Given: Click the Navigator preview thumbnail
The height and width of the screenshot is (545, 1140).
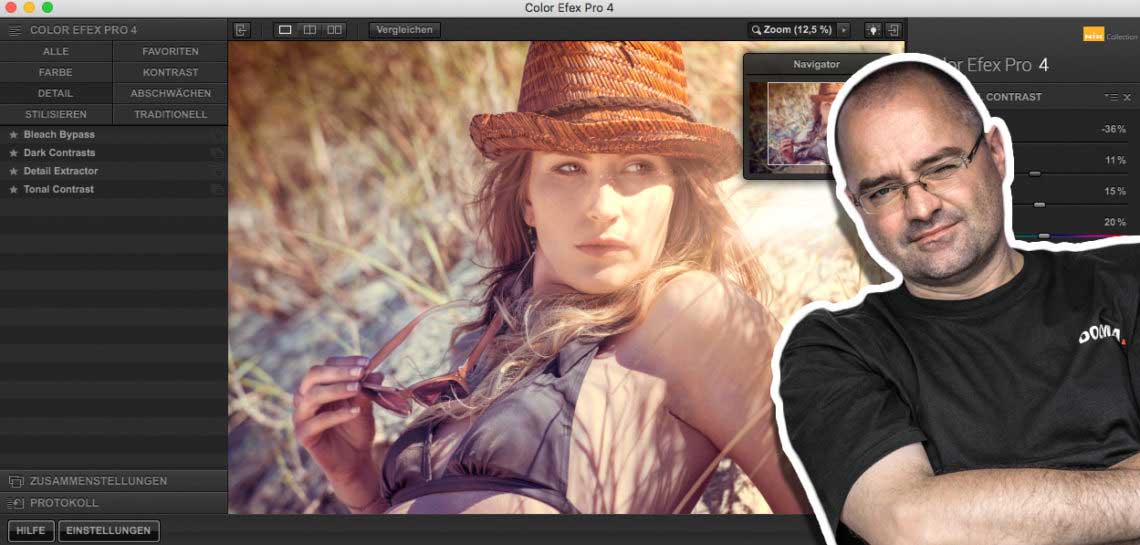Looking at the screenshot, I should (x=792, y=127).
